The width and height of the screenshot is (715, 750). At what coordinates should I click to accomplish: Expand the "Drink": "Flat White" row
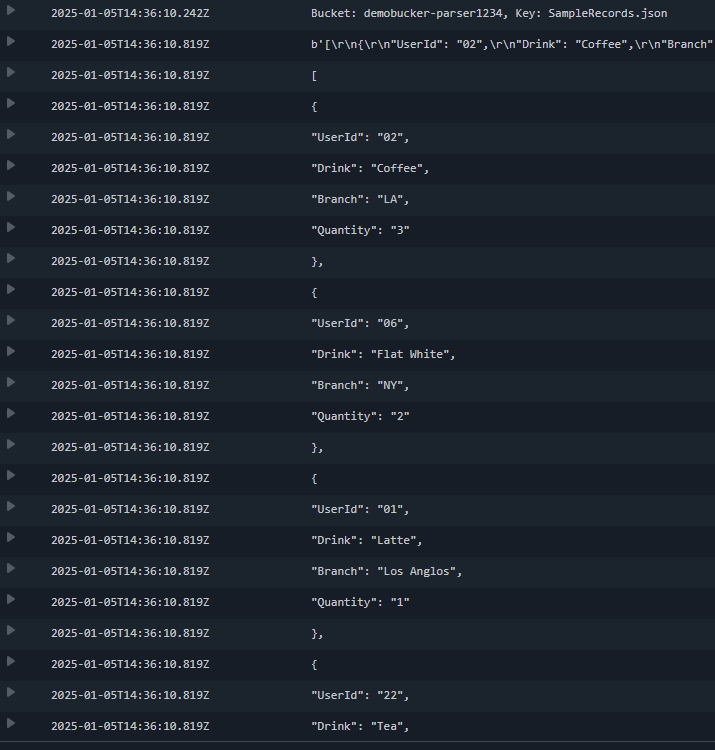click(x=11, y=352)
